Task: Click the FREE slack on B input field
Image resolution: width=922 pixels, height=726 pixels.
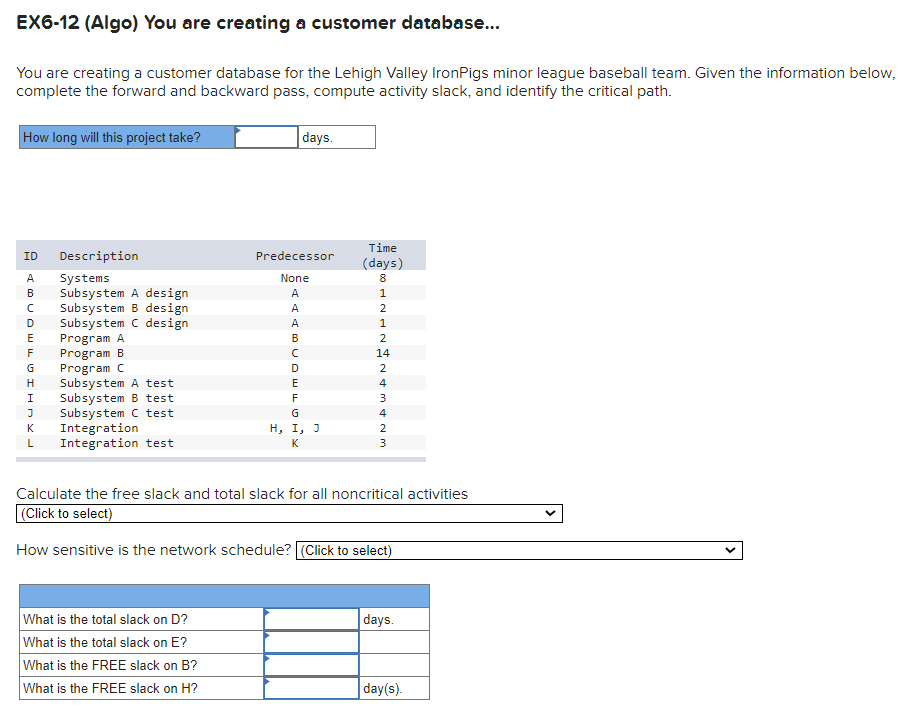Action: pos(311,665)
